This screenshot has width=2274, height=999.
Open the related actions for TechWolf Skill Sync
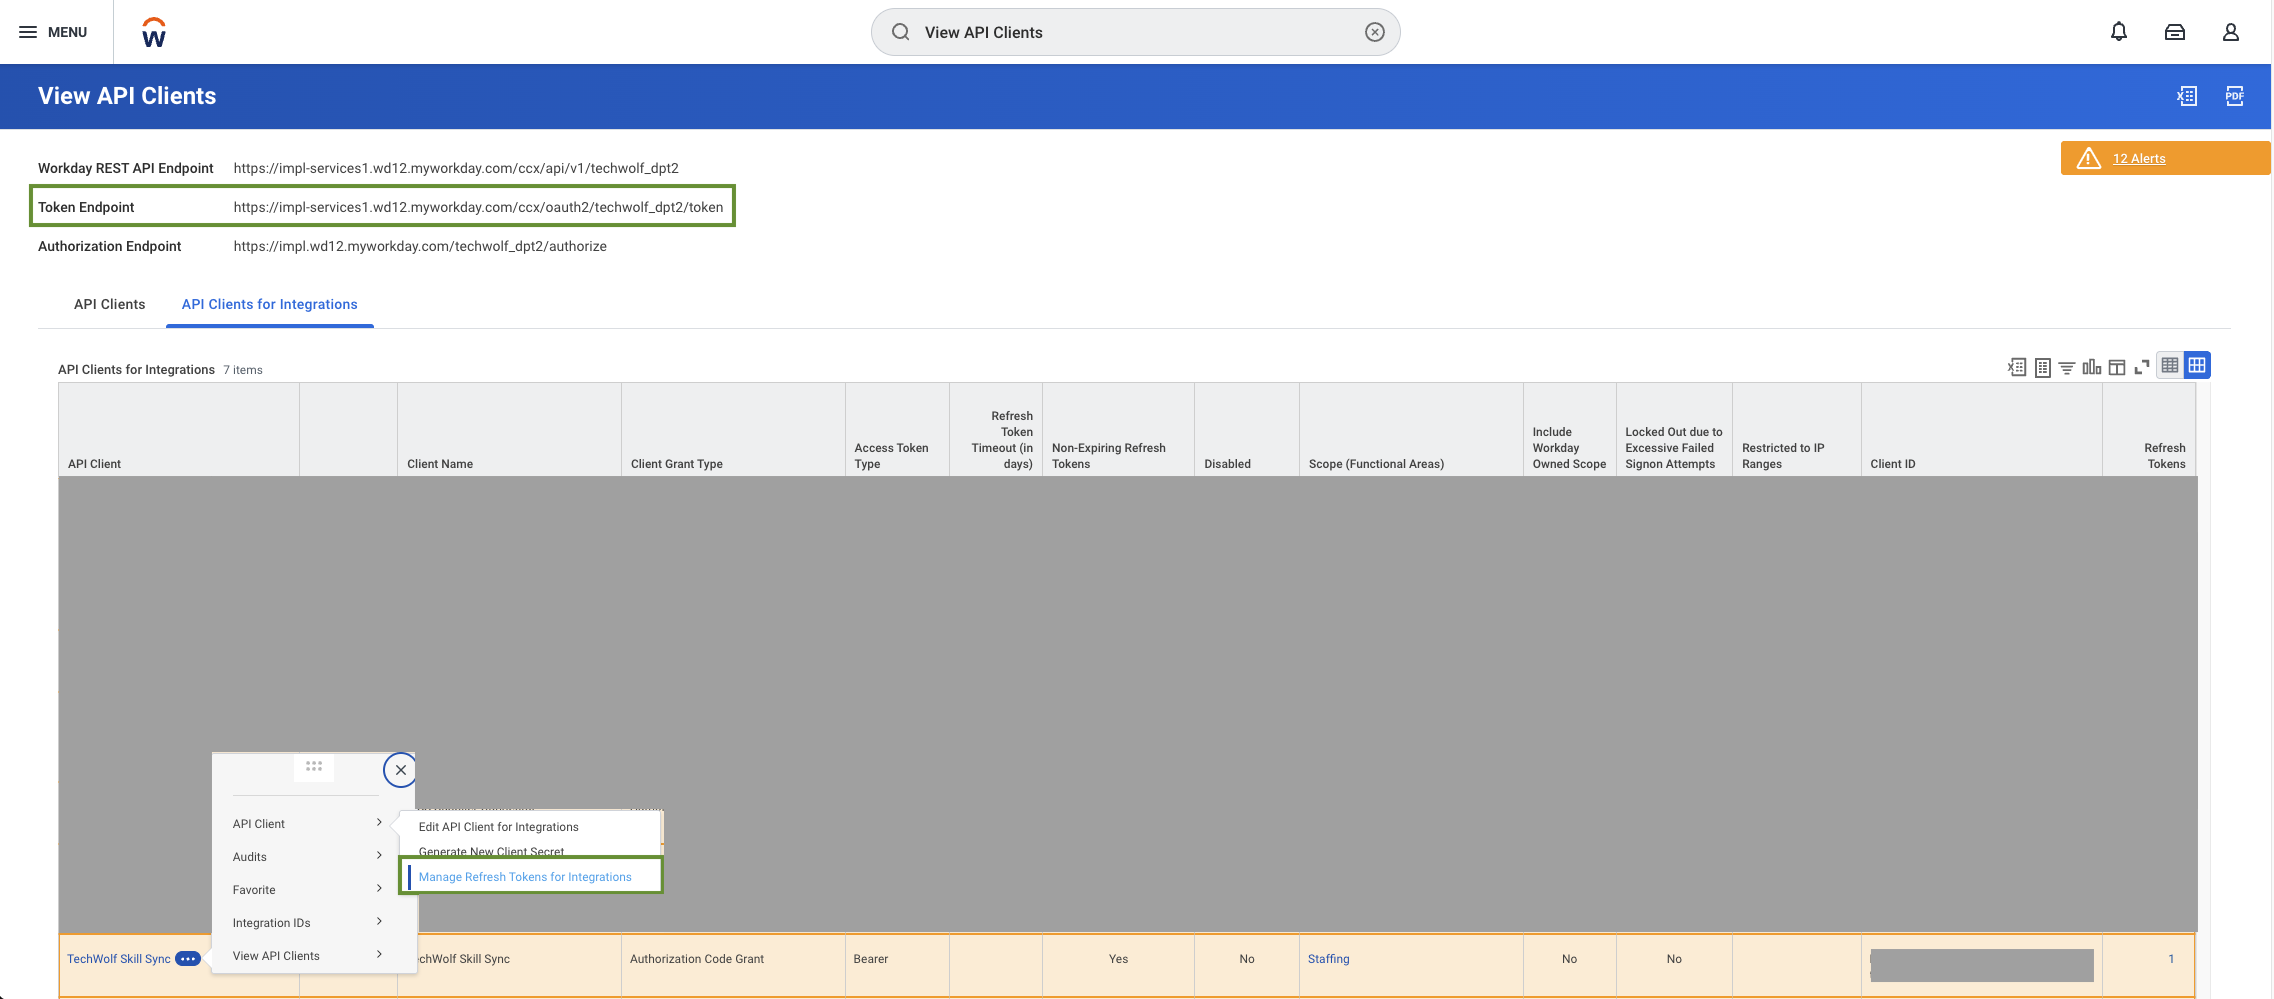tap(187, 958)
